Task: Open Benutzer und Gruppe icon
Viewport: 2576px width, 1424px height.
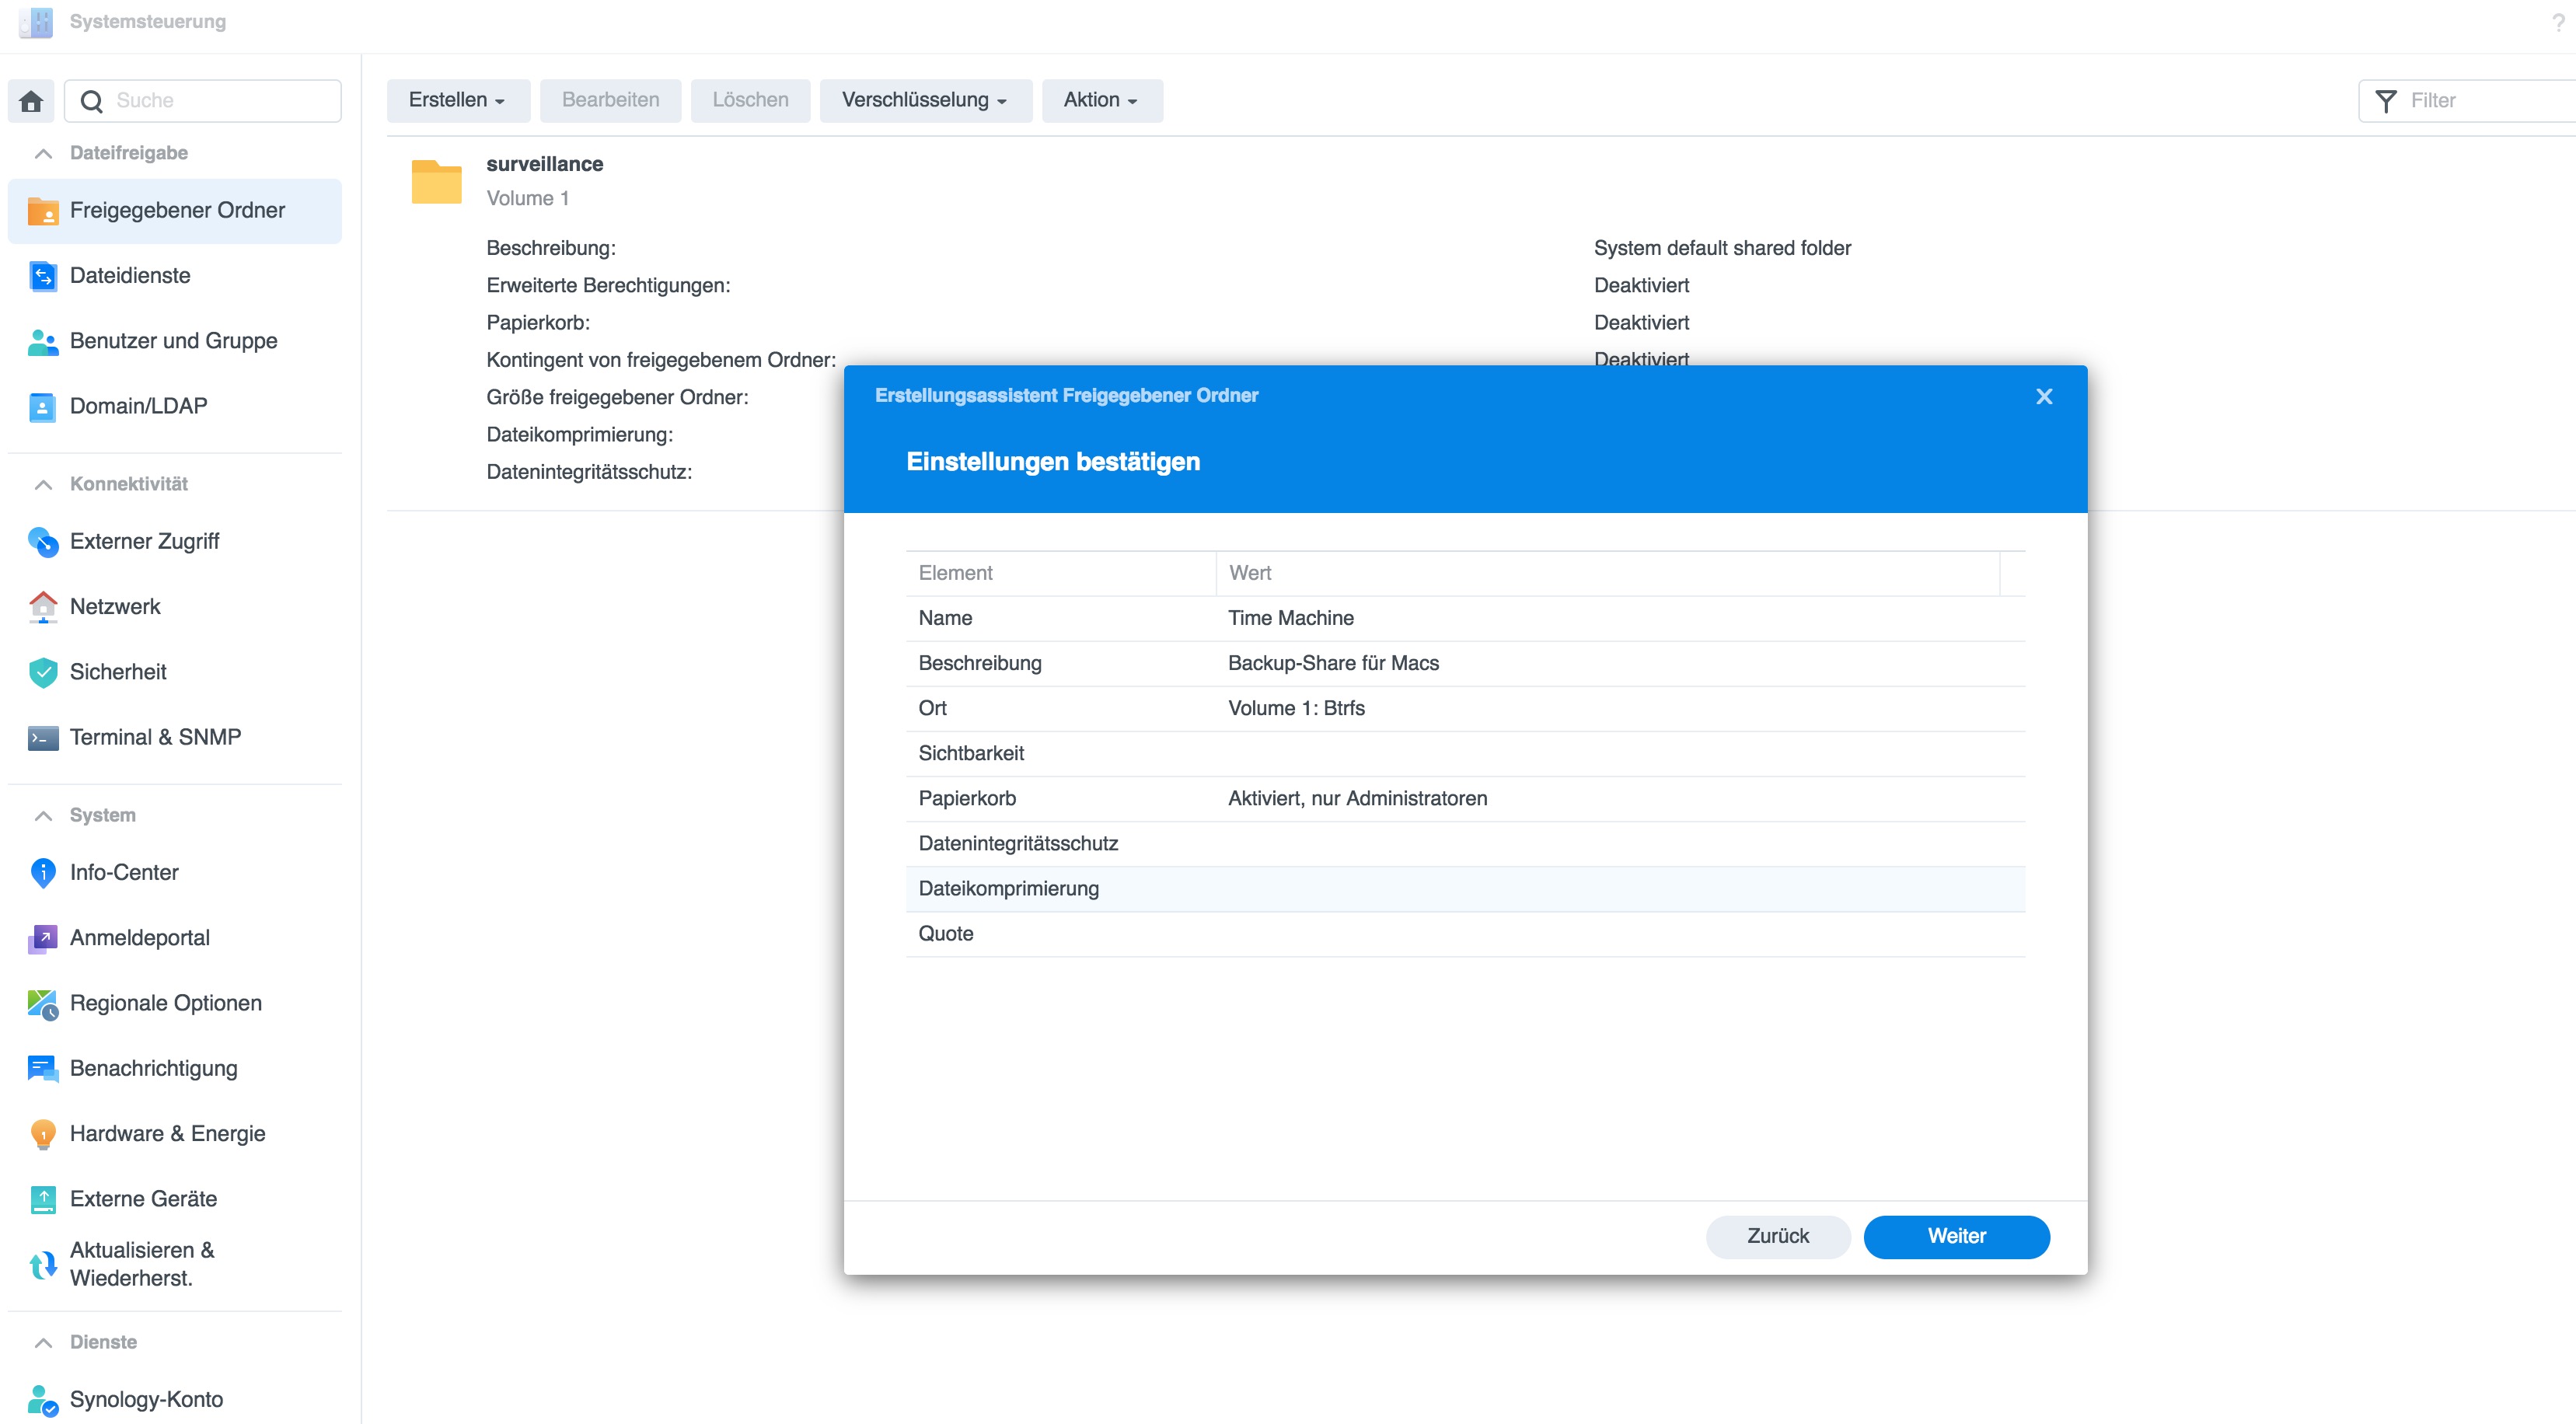Action: (x=43, y=341)
